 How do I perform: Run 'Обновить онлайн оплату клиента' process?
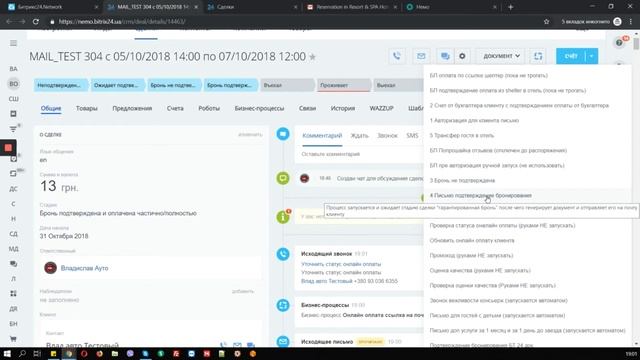(x=472, y=240)
